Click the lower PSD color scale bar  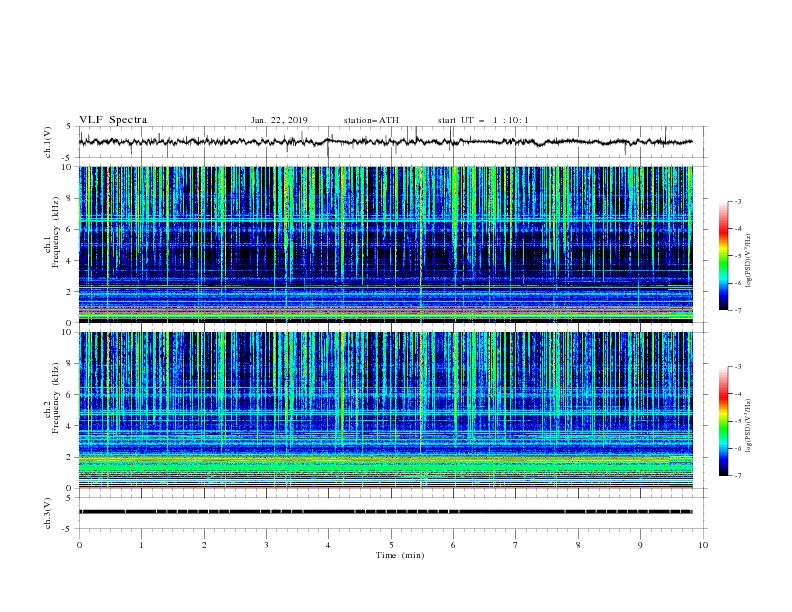(723, 421)
